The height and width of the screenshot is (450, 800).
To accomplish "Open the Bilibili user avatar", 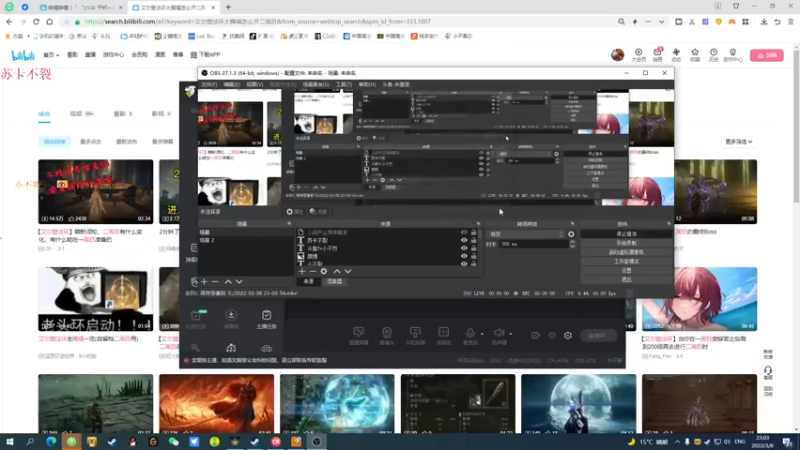I will coord(617,55).
